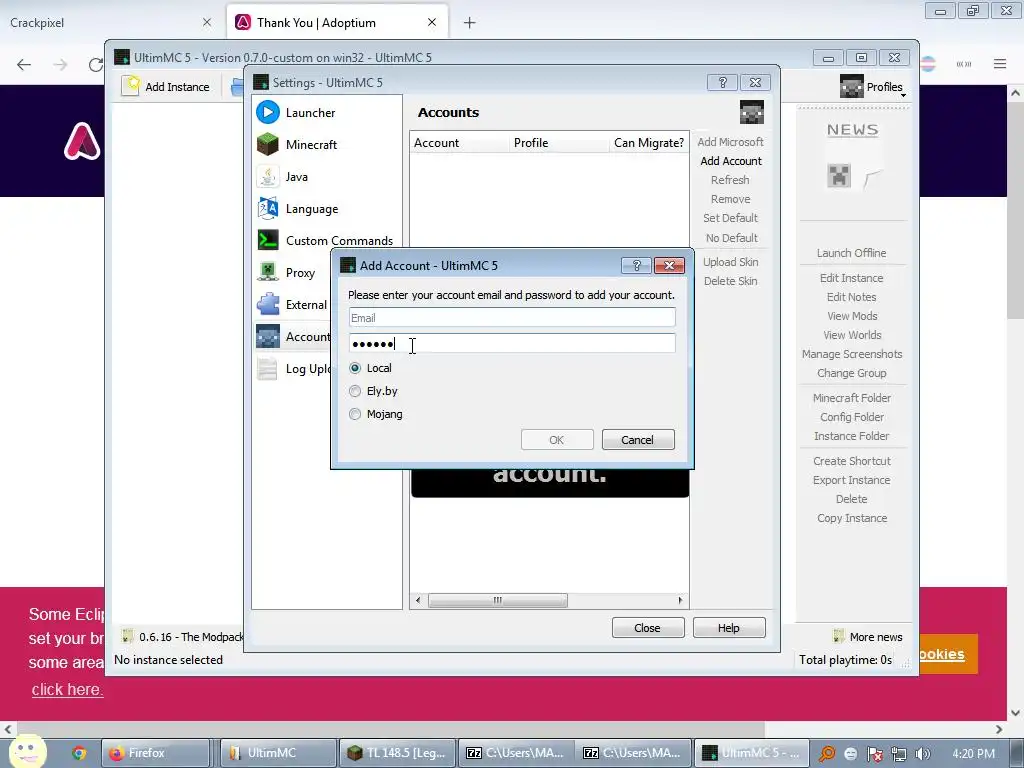Click accounts list scroll right arrow

(x=680, y=600)
